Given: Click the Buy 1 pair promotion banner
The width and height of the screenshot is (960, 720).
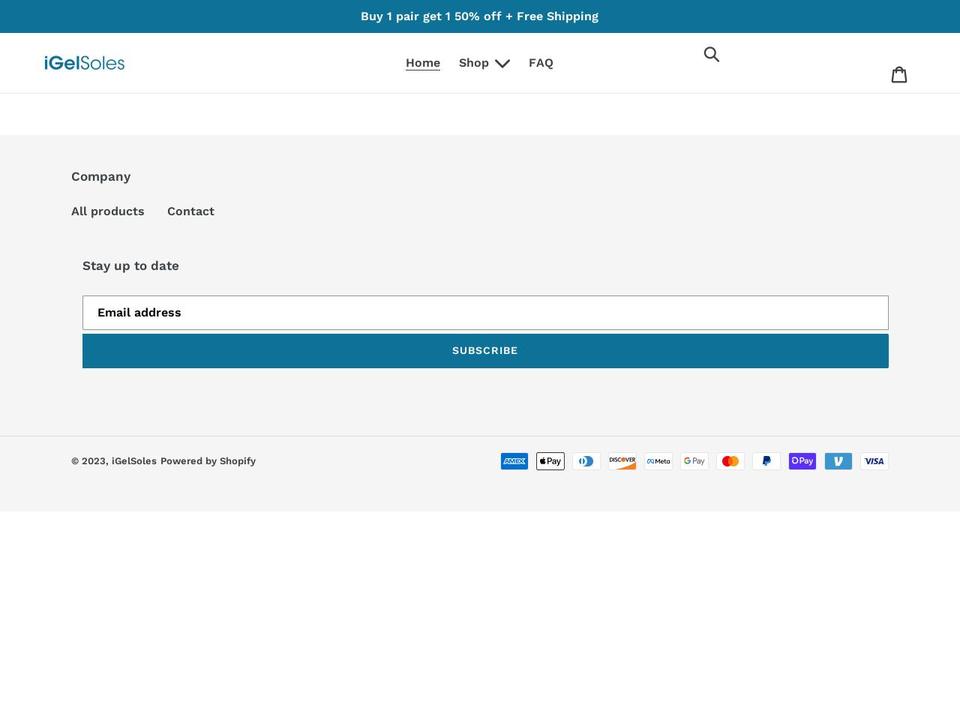Looking at the screenshot, I should pos(480,17).
